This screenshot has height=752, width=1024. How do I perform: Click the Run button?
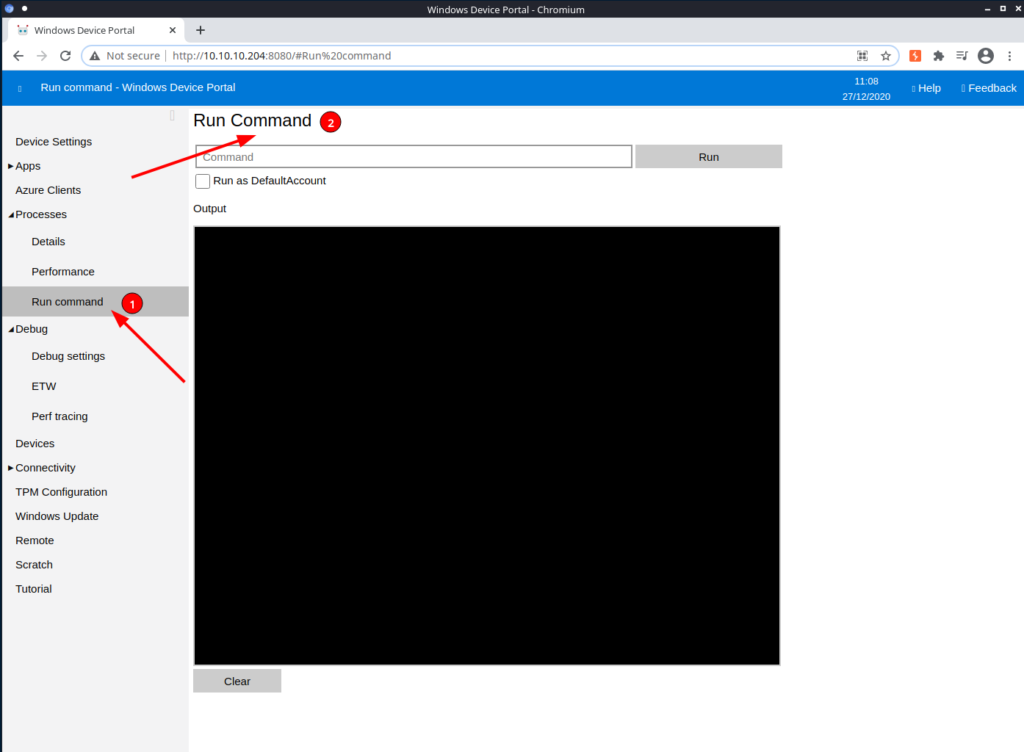pos(709,157)
